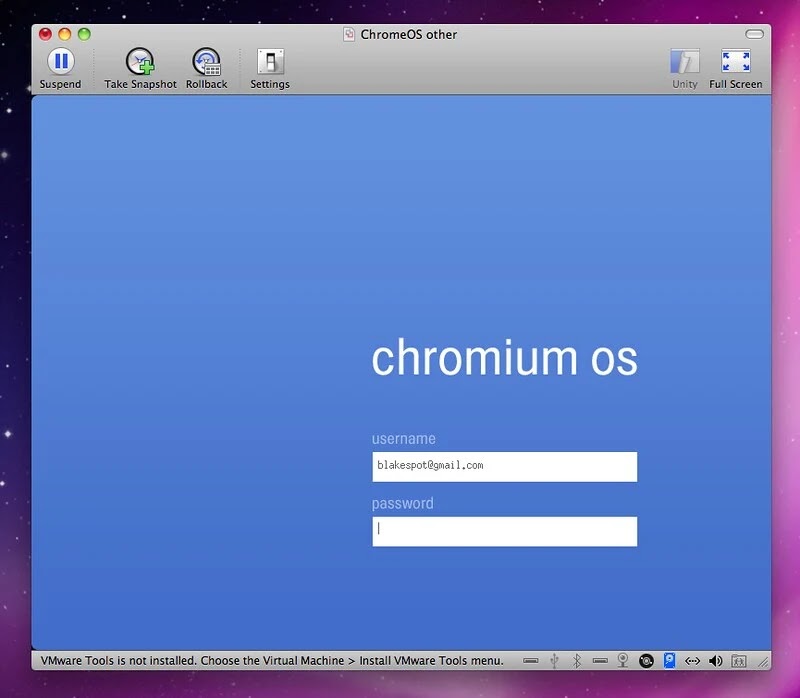Click the 'ChromeOS other' window title
The width and height of the screenshot is (800, 698).
pos(409,34)
